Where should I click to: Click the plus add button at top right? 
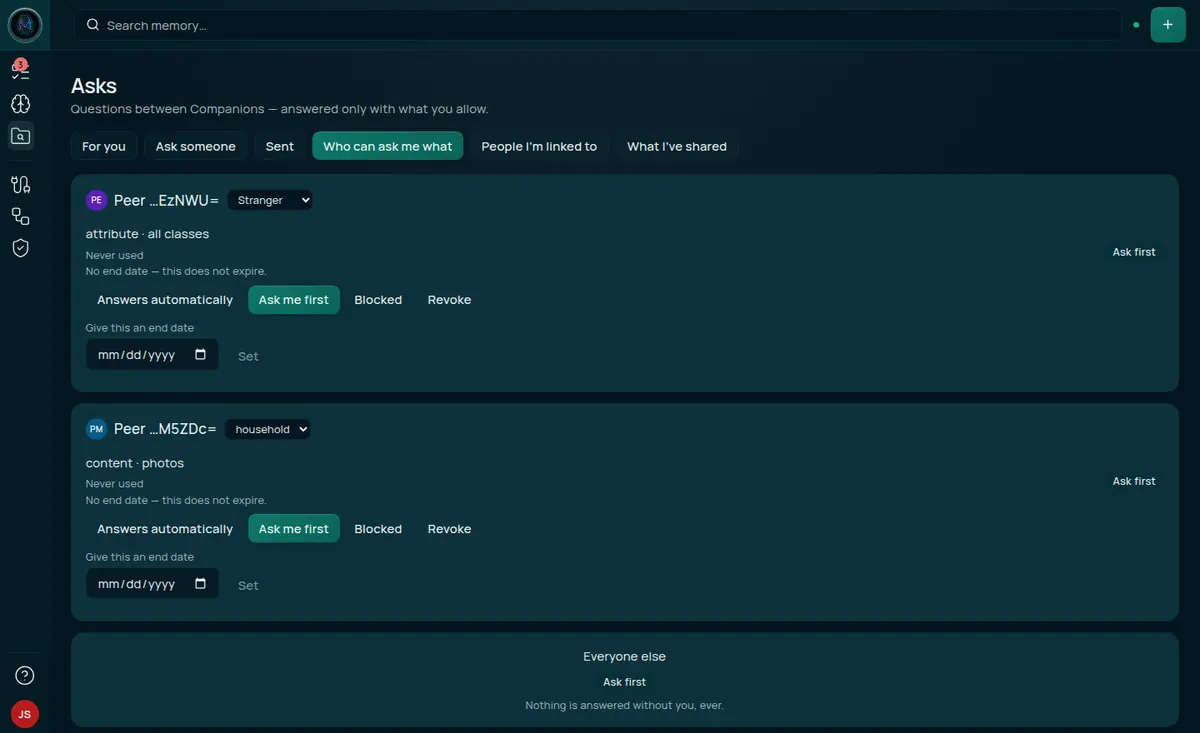tap(1168, 25)
